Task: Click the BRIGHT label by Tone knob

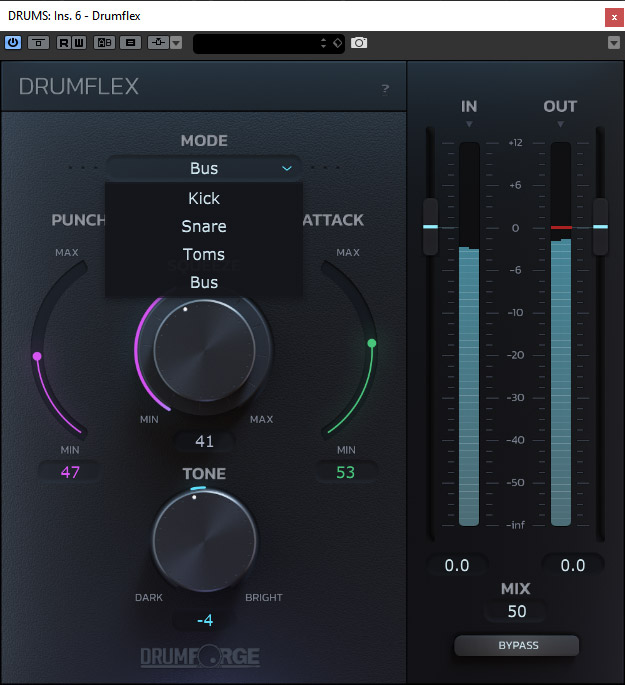Action: pyautogui.click(x=264, y=598)
